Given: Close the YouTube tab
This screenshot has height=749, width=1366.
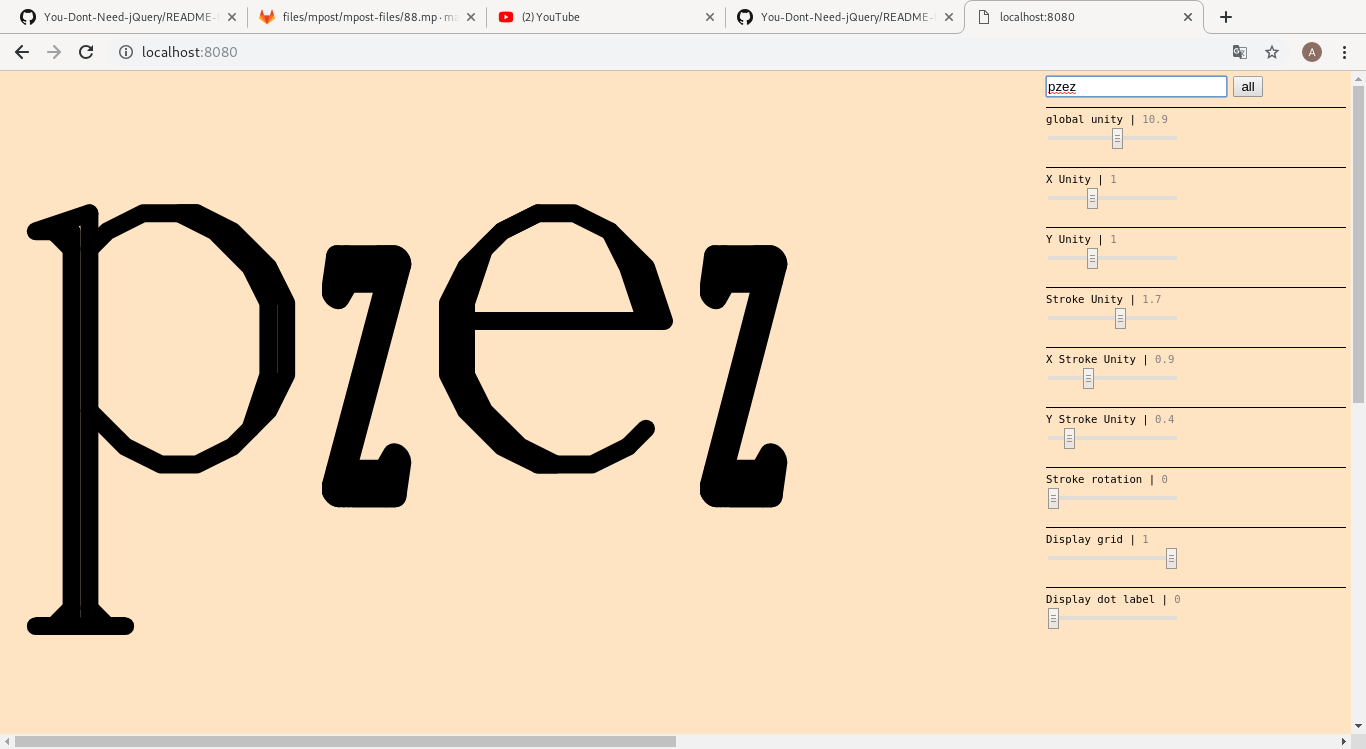Looking at the screenshot, I should [710, 17].
